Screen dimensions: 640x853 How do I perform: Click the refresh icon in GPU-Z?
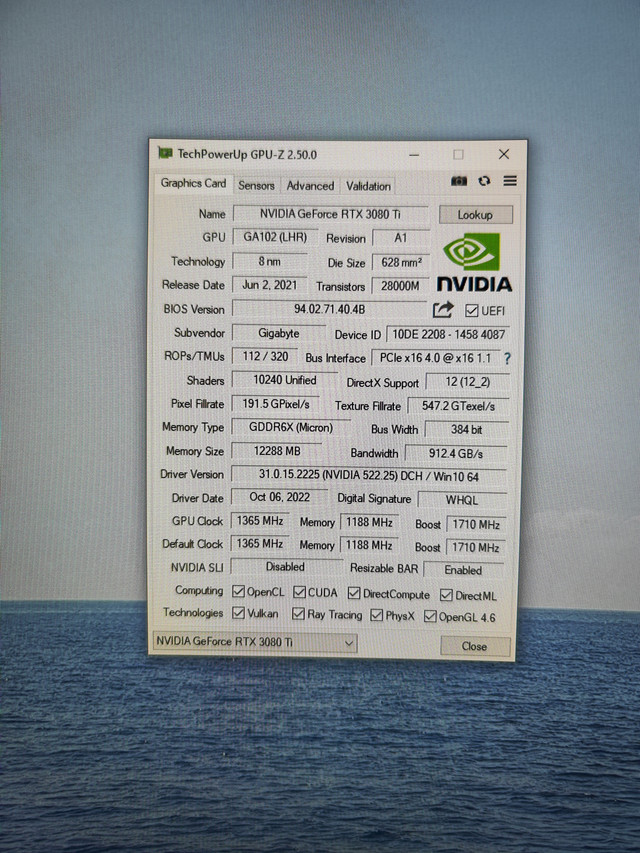485,181
